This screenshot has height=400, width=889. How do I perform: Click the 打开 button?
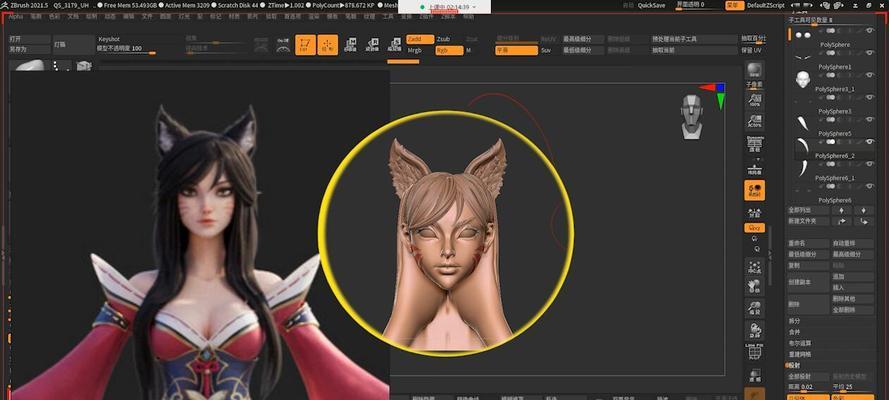coord(29,39)
